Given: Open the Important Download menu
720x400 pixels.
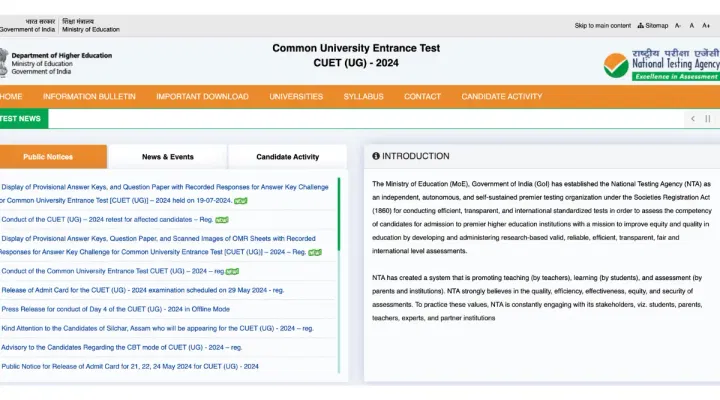Looking at the screenshot, I should click(202, 96).
